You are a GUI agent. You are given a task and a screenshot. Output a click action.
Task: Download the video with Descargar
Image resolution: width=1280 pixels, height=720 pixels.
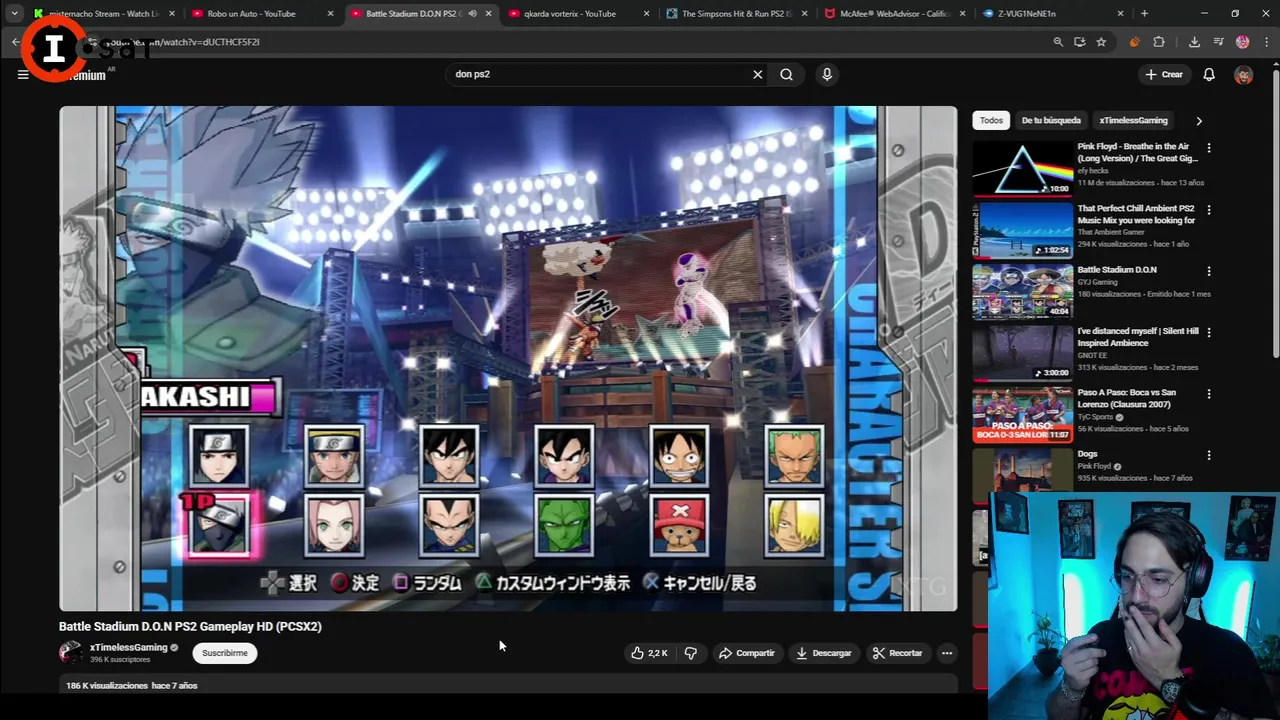point(823,653)
